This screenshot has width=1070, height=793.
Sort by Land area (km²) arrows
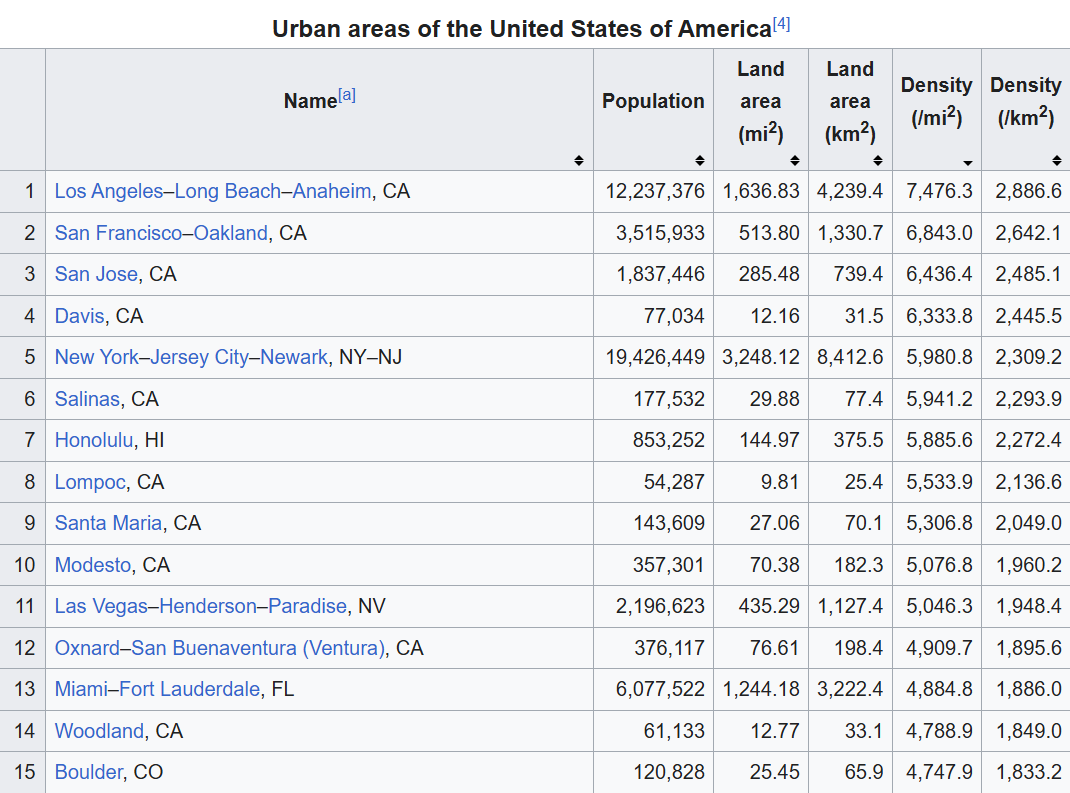tap(878, 160)
